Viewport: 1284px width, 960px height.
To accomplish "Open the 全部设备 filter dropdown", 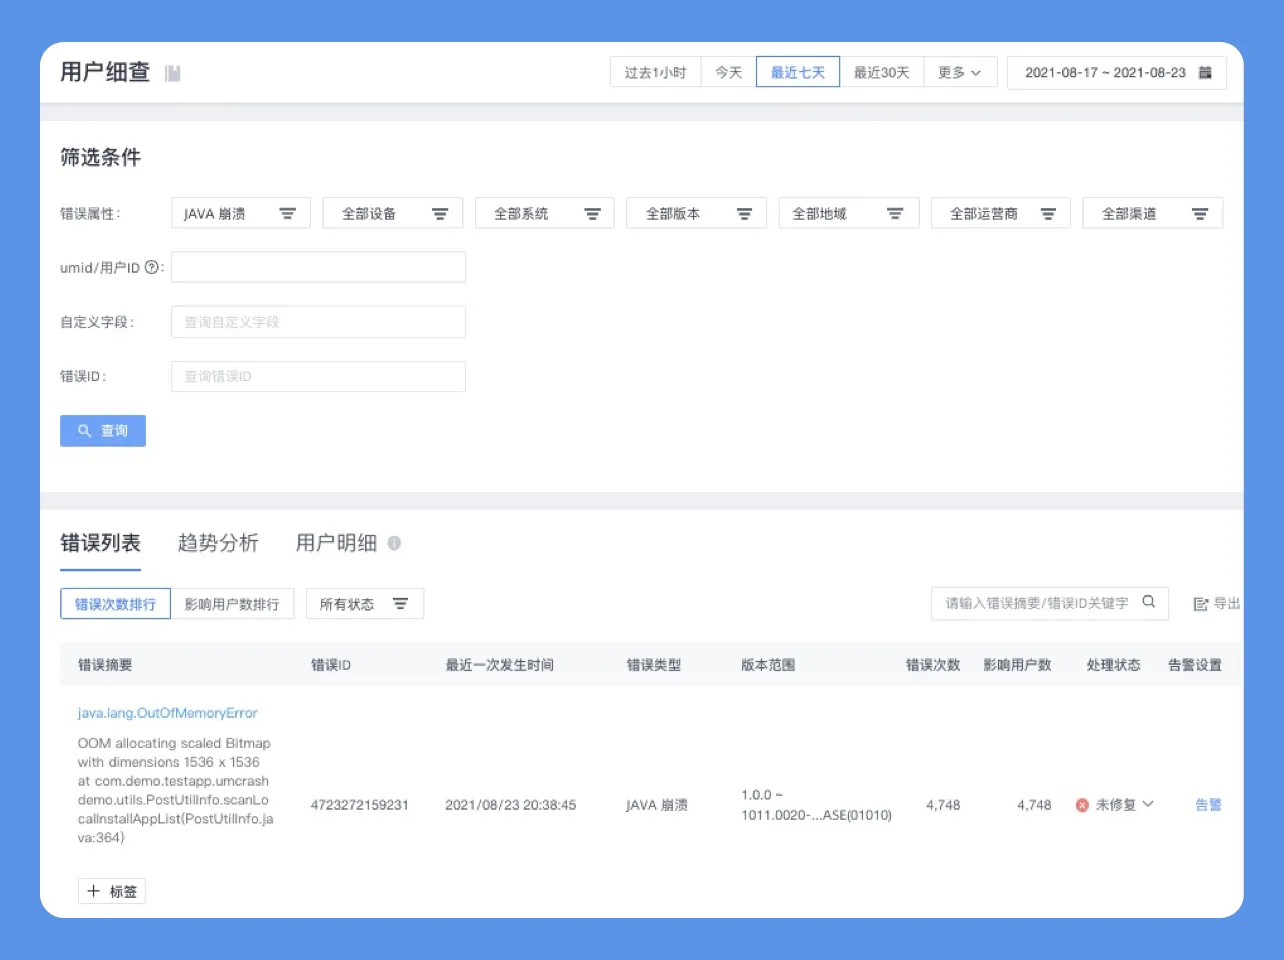I will 393,213.
